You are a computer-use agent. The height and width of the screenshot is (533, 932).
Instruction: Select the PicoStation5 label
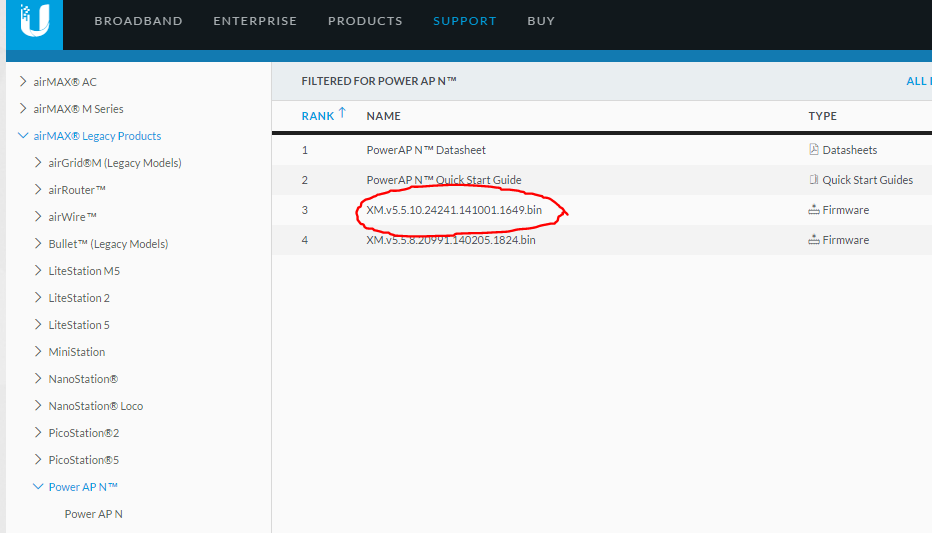[x=84, y=461]
